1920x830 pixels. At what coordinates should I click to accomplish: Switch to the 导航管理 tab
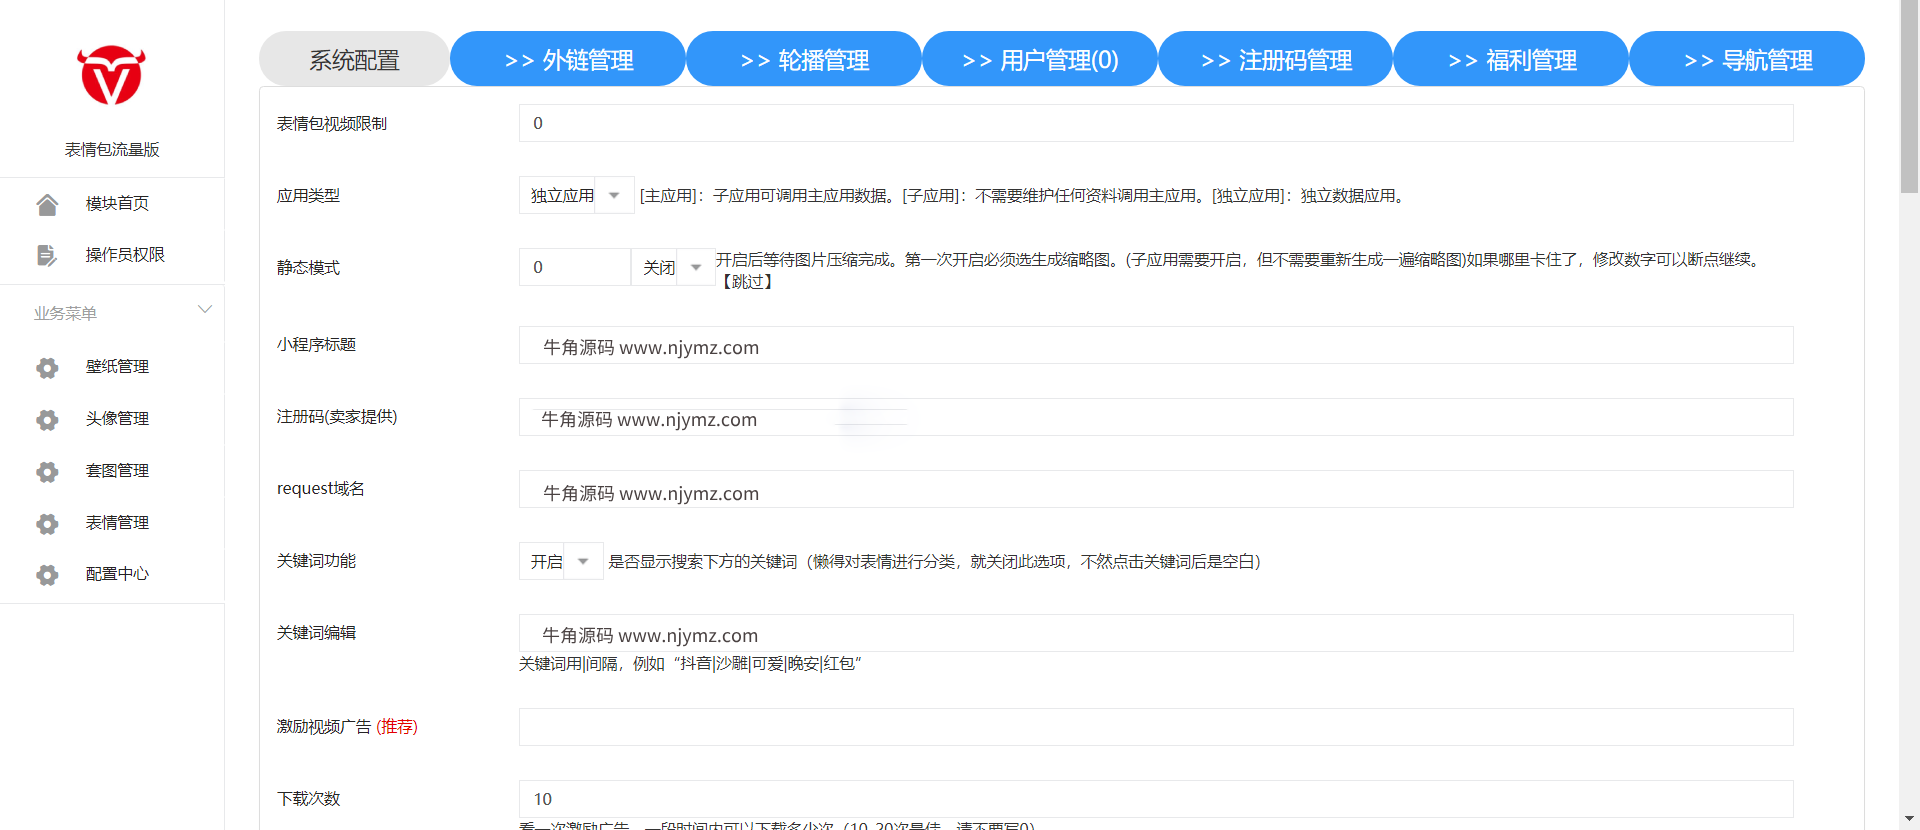[x=1747, y=59]
